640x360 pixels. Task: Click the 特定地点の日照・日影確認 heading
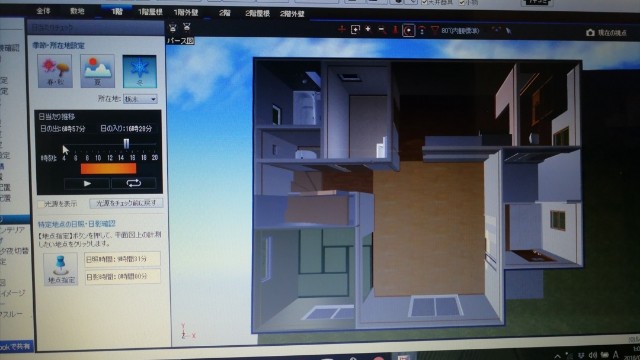pyautogui.click(x=77, y=224)
